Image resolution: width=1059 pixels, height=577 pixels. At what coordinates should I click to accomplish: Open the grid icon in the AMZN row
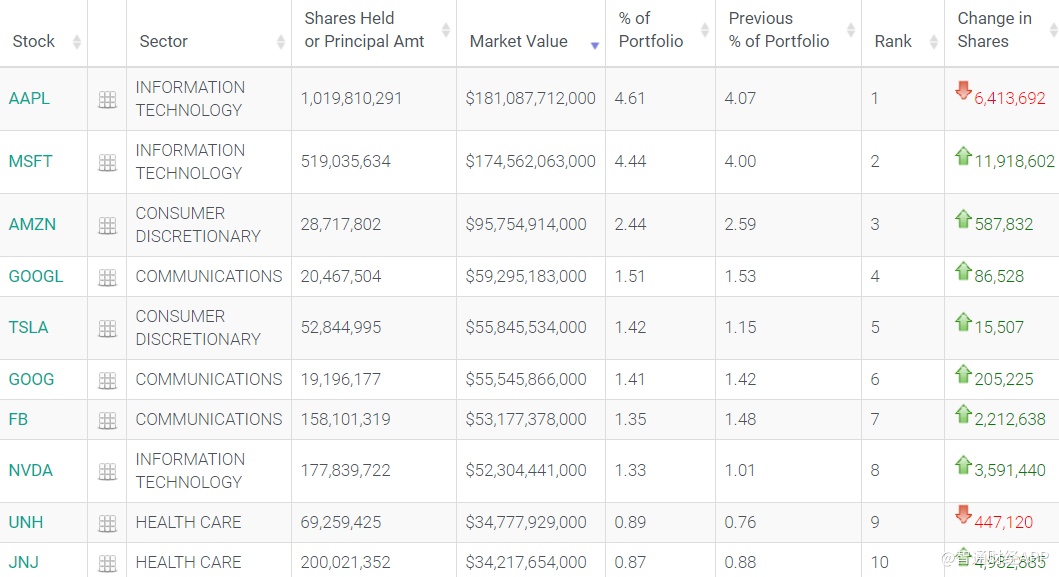[107, 226]
